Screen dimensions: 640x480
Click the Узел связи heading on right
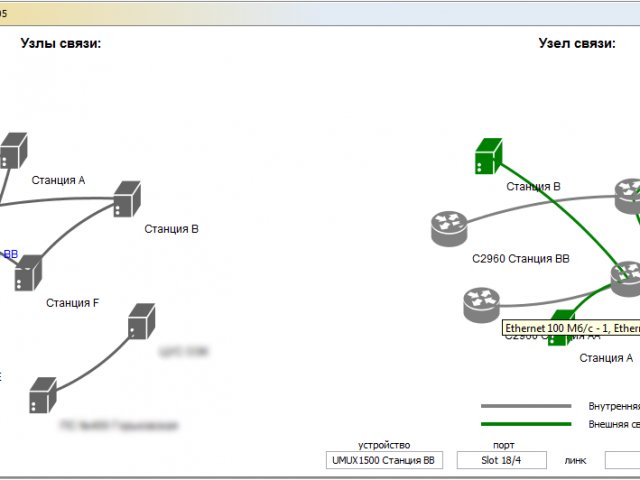577,43
